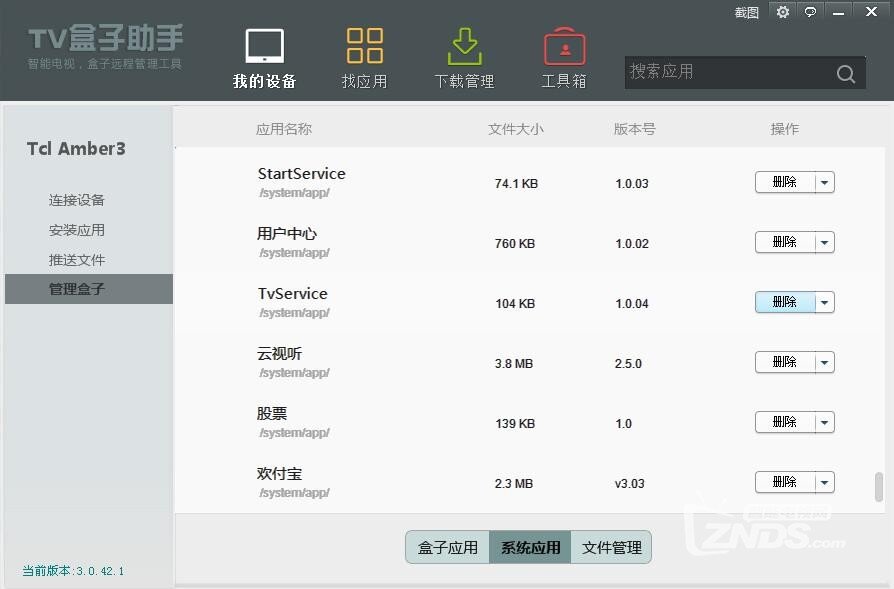The width and height of the screenshot is (894, 589).
Task: Switch to the 盒子应用 tab
Action: coord(448,547)
